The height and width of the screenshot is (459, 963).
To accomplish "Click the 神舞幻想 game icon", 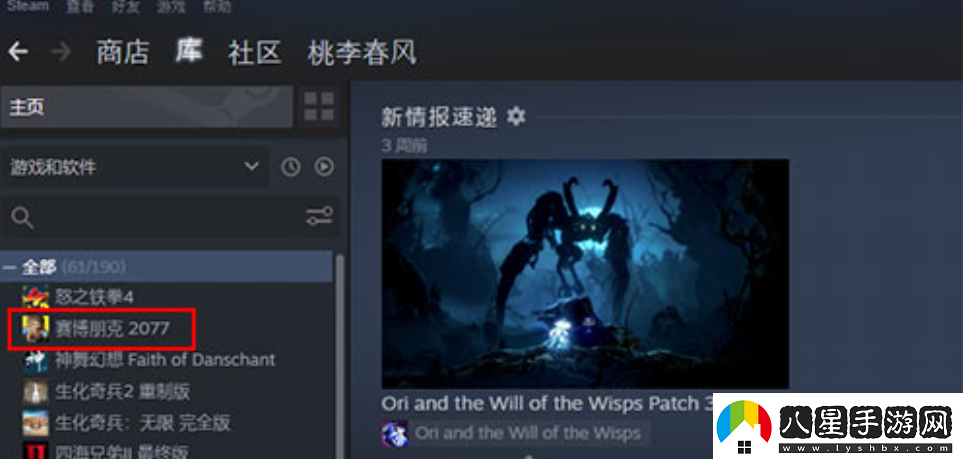I will click(x=36, y=359).
